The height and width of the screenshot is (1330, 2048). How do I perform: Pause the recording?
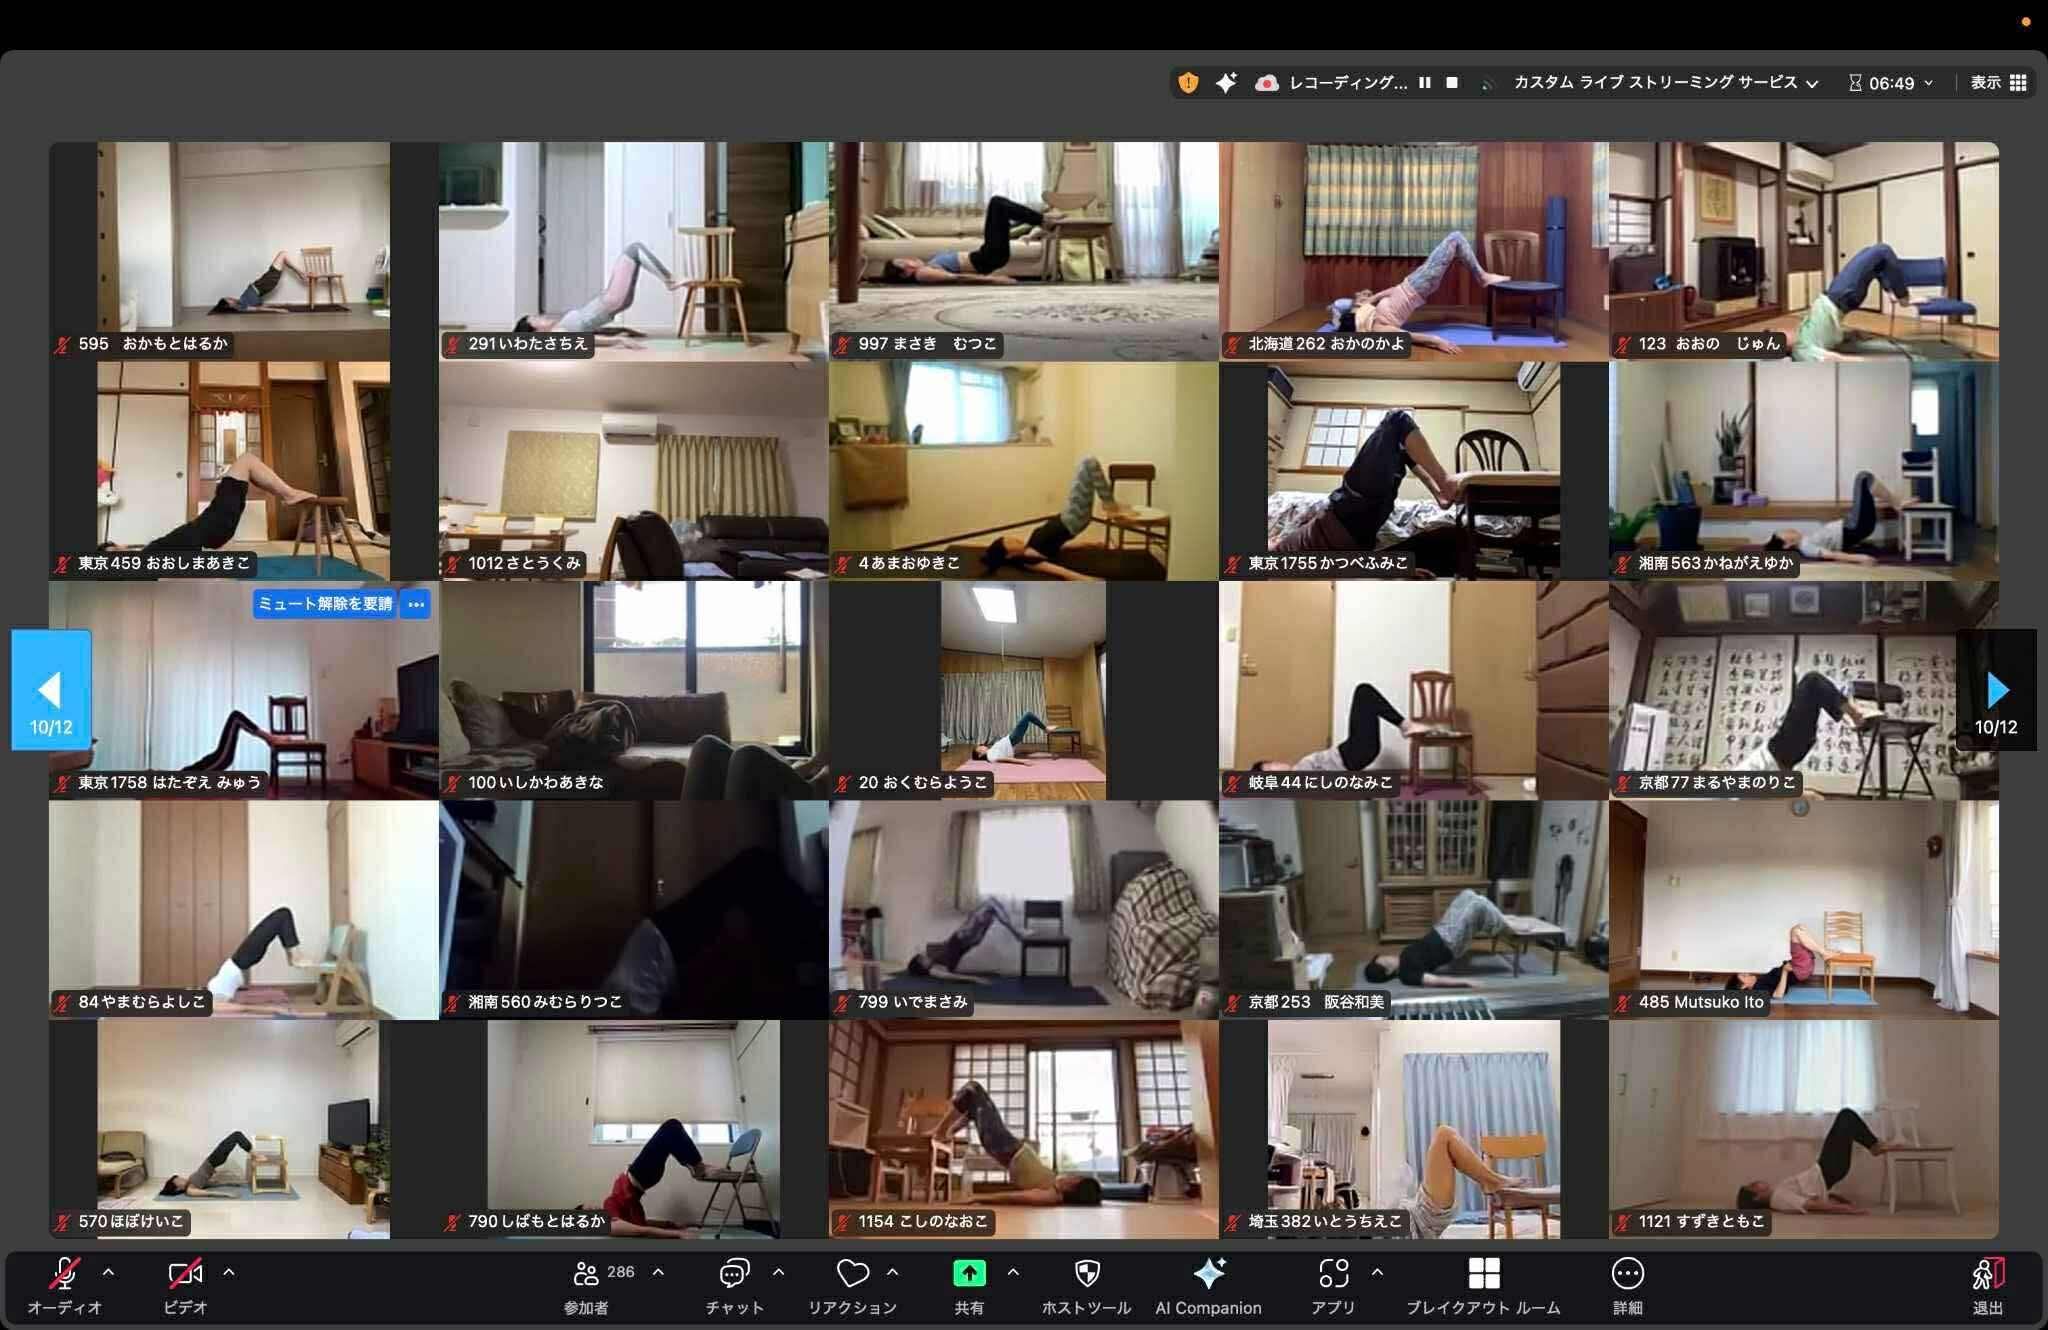(x=1425, y=83)
